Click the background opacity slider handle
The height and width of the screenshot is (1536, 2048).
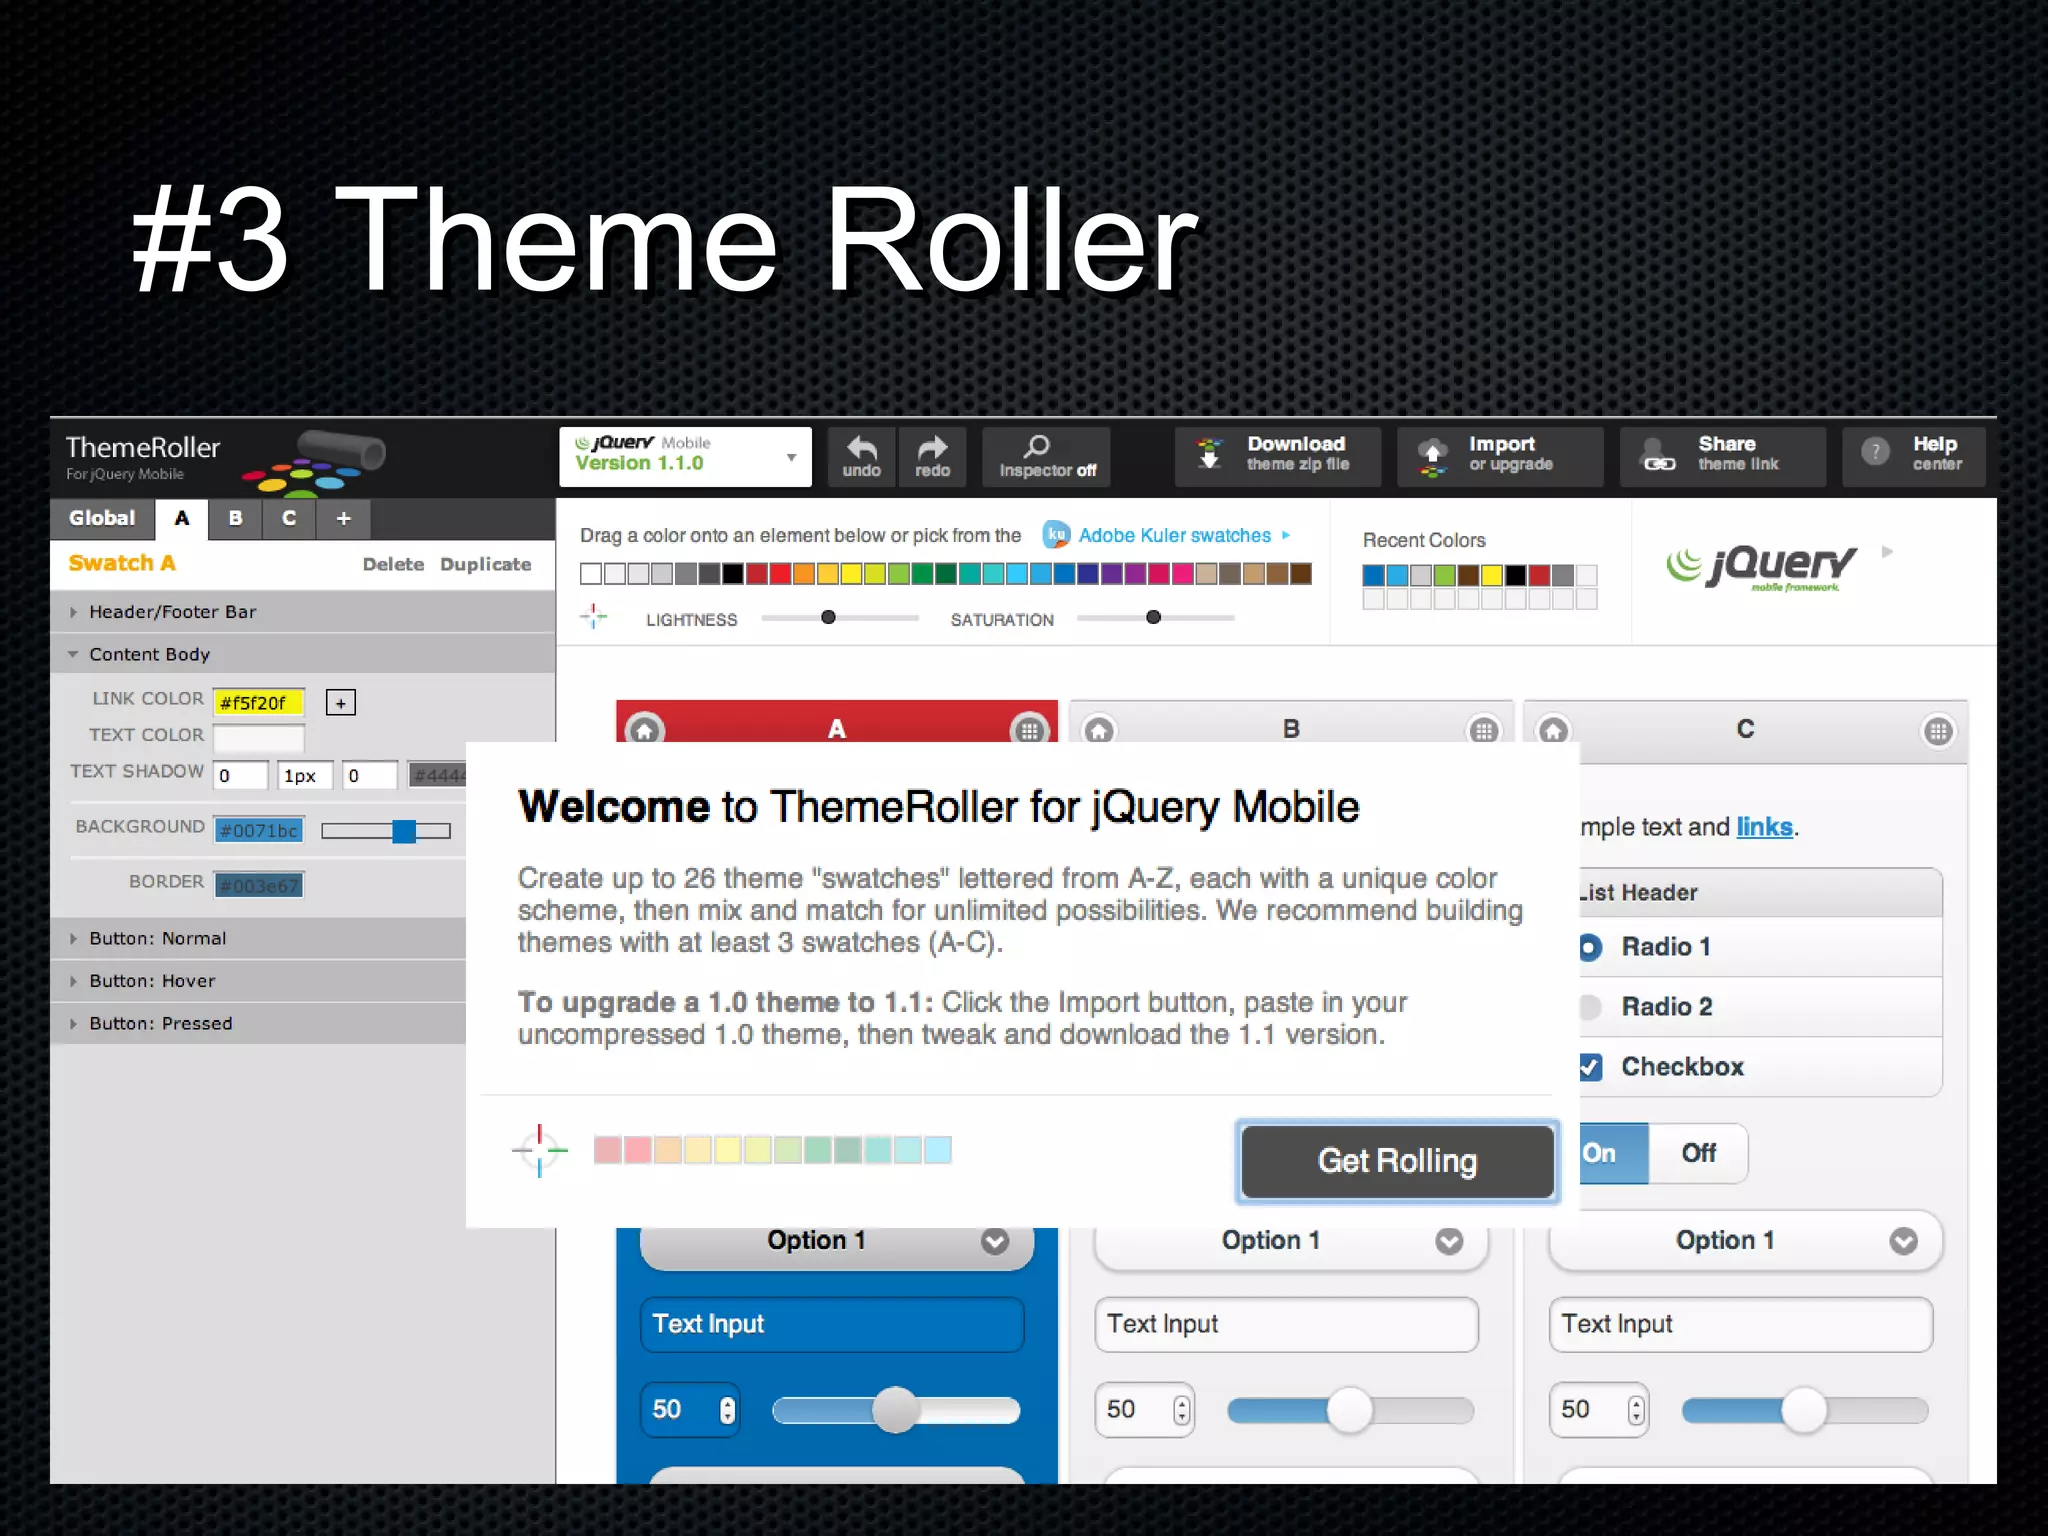(x=404, y=831)
